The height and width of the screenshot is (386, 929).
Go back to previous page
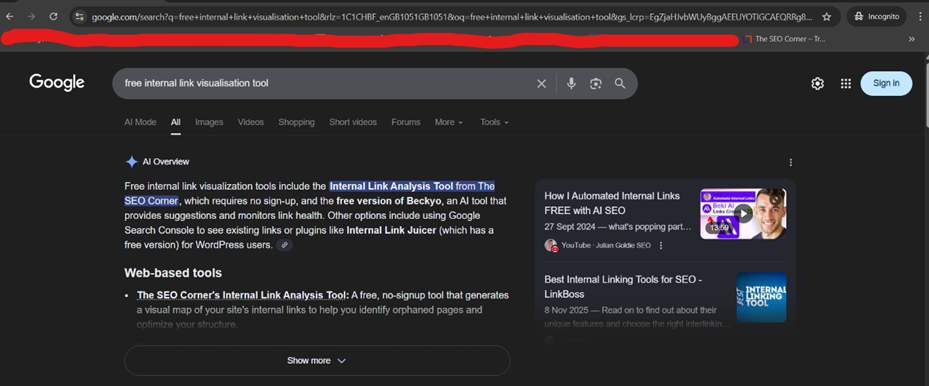[x=9, y=17]
